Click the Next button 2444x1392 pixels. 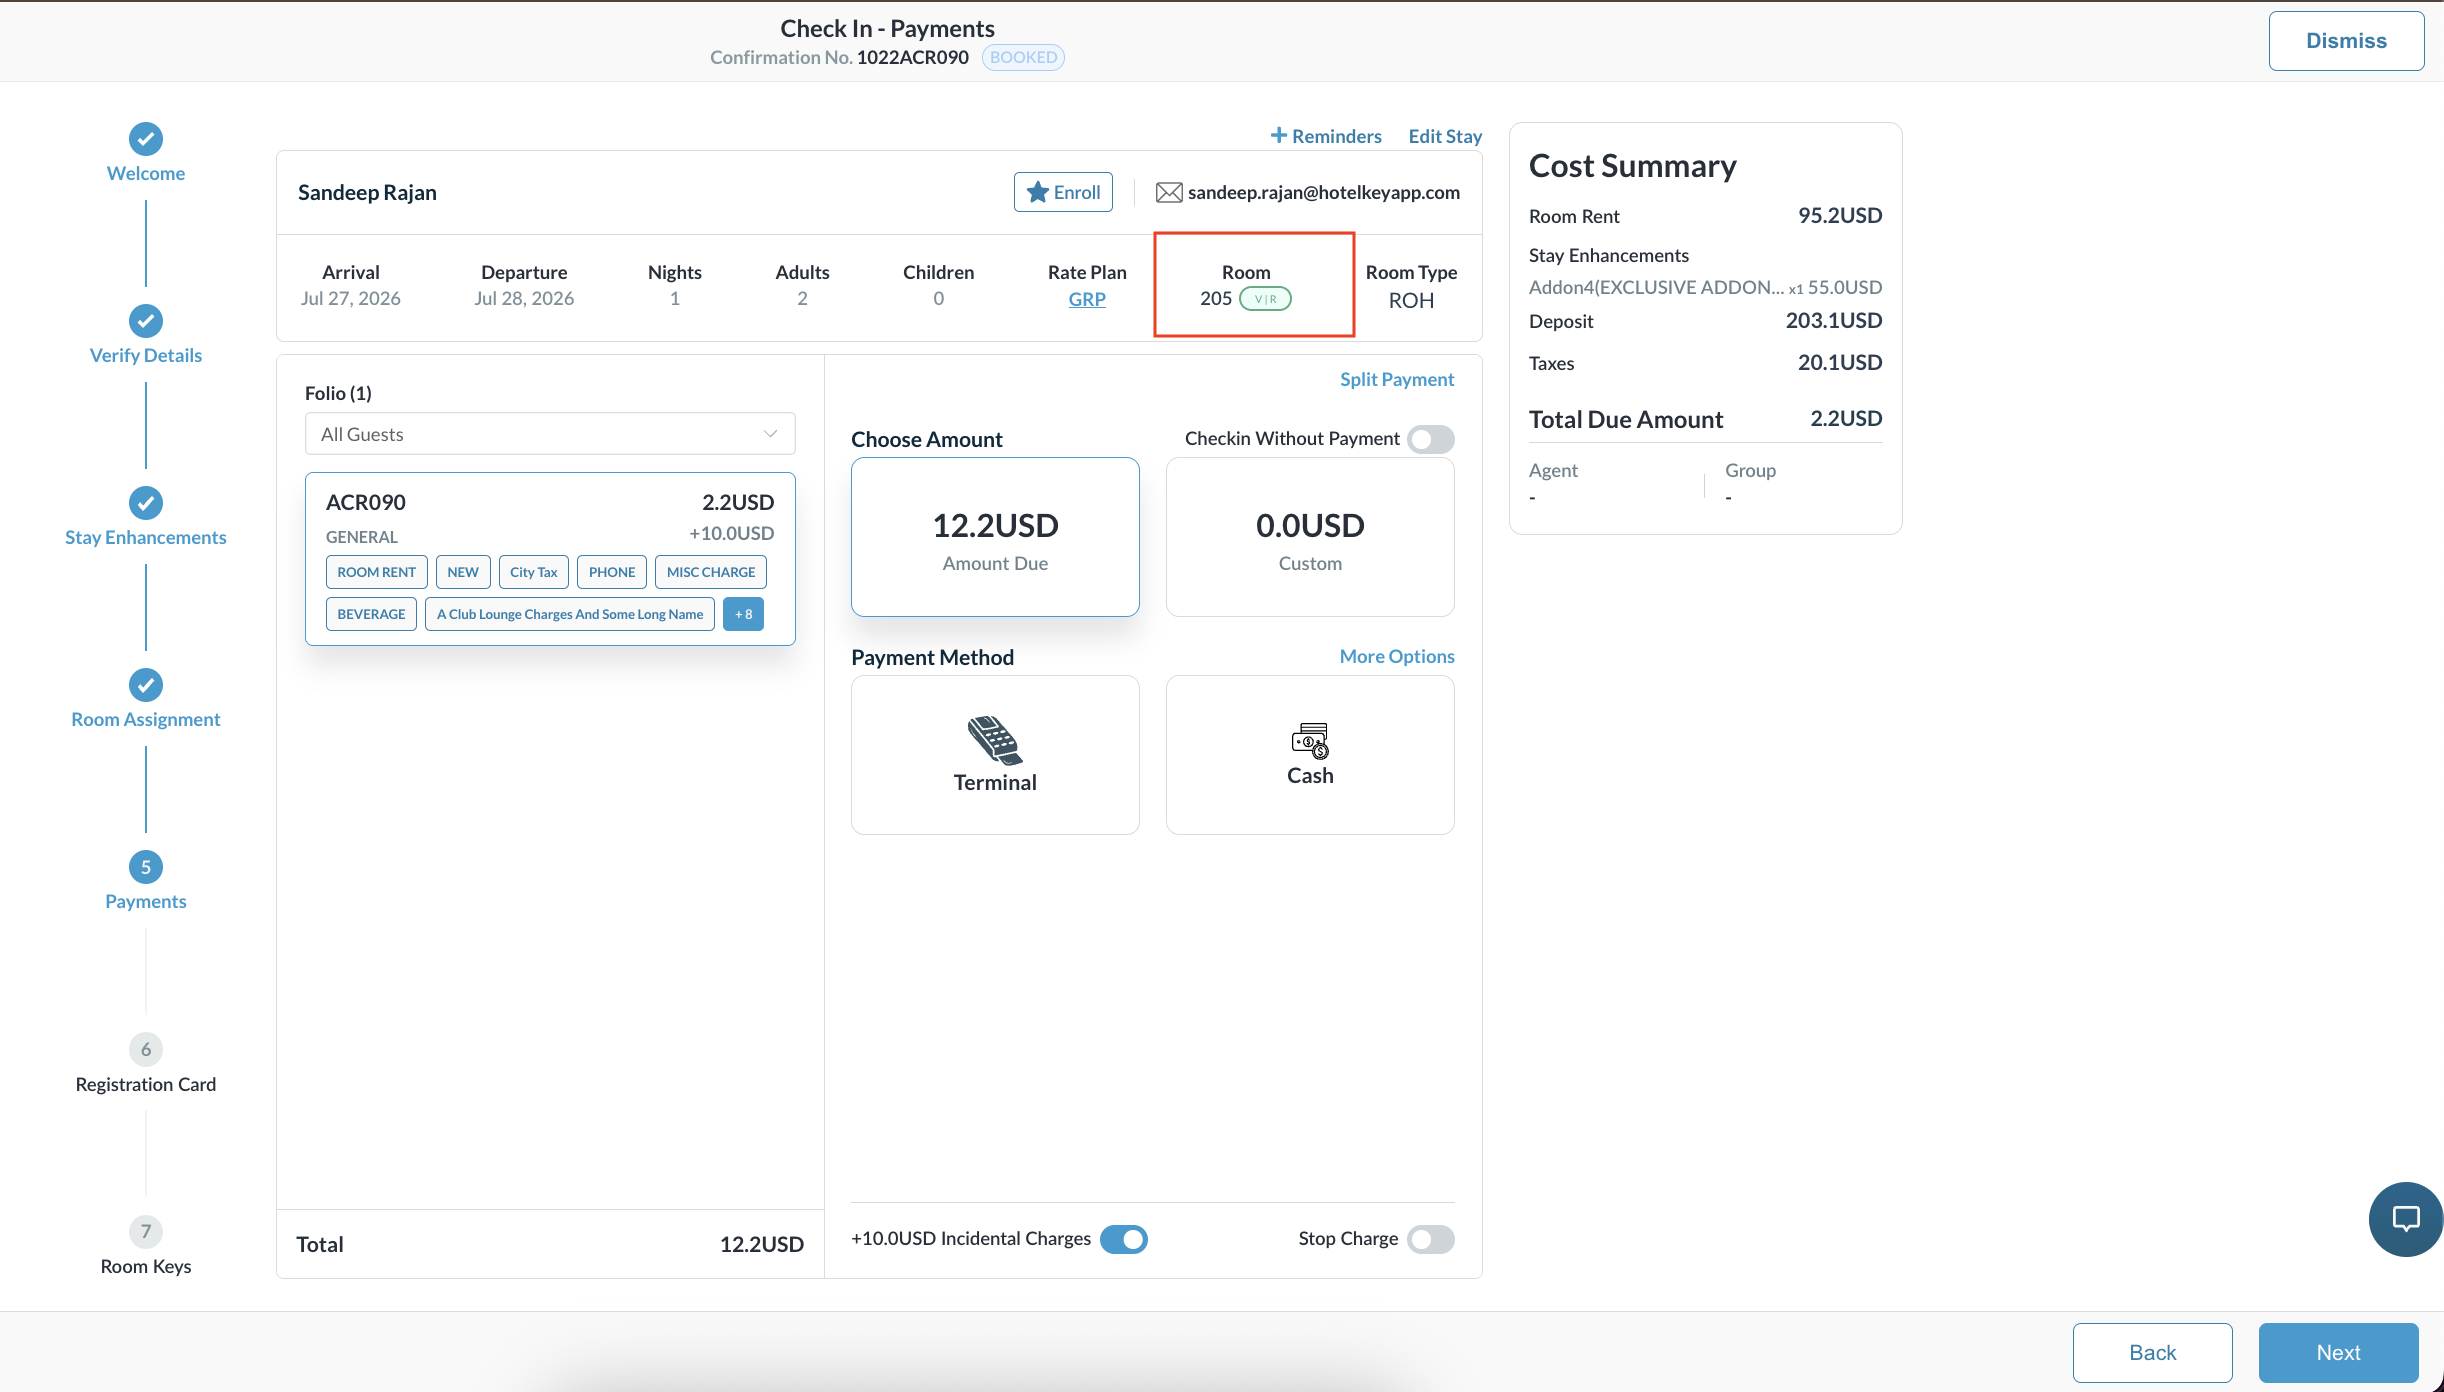(x=2338, y=1352)
